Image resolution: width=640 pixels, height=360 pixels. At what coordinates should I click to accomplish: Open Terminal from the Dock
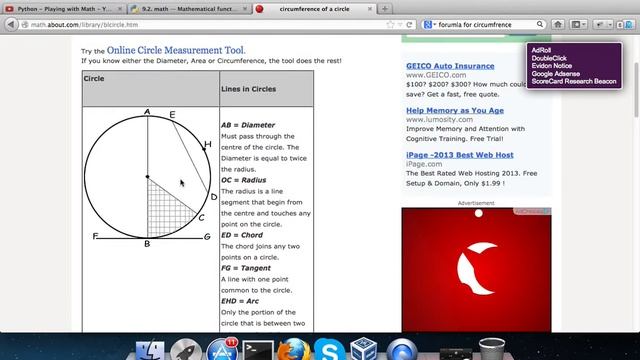[x=258, y=351]
